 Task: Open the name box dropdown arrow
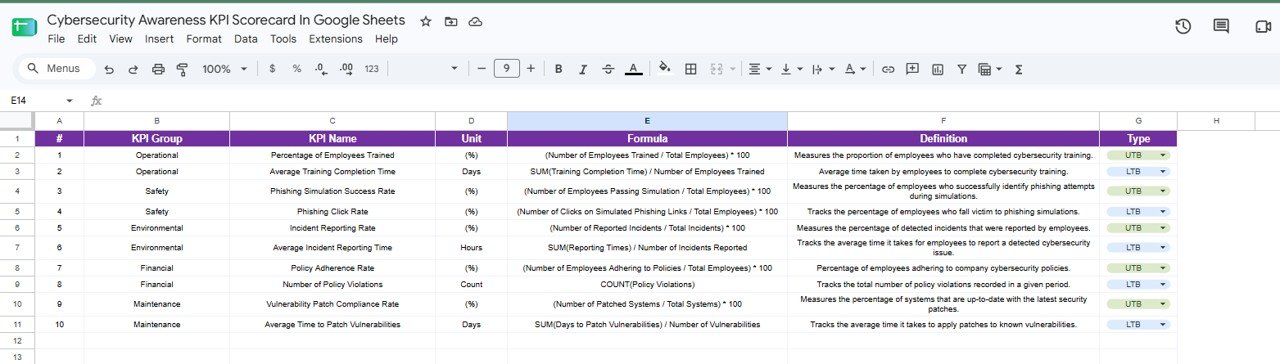click(x=70, y=100)
